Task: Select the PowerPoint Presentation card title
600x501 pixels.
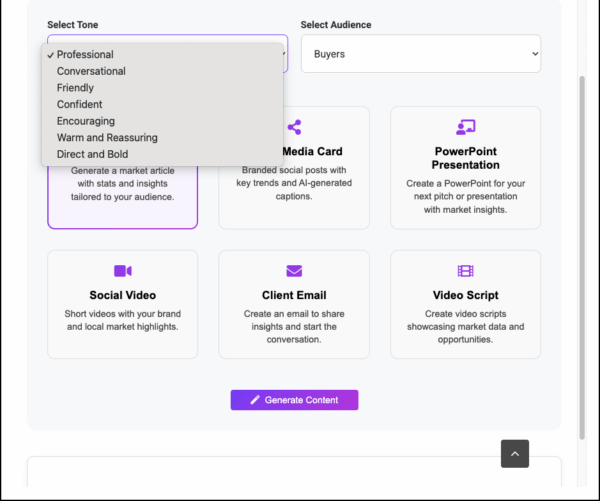Action: coord(465,158)
